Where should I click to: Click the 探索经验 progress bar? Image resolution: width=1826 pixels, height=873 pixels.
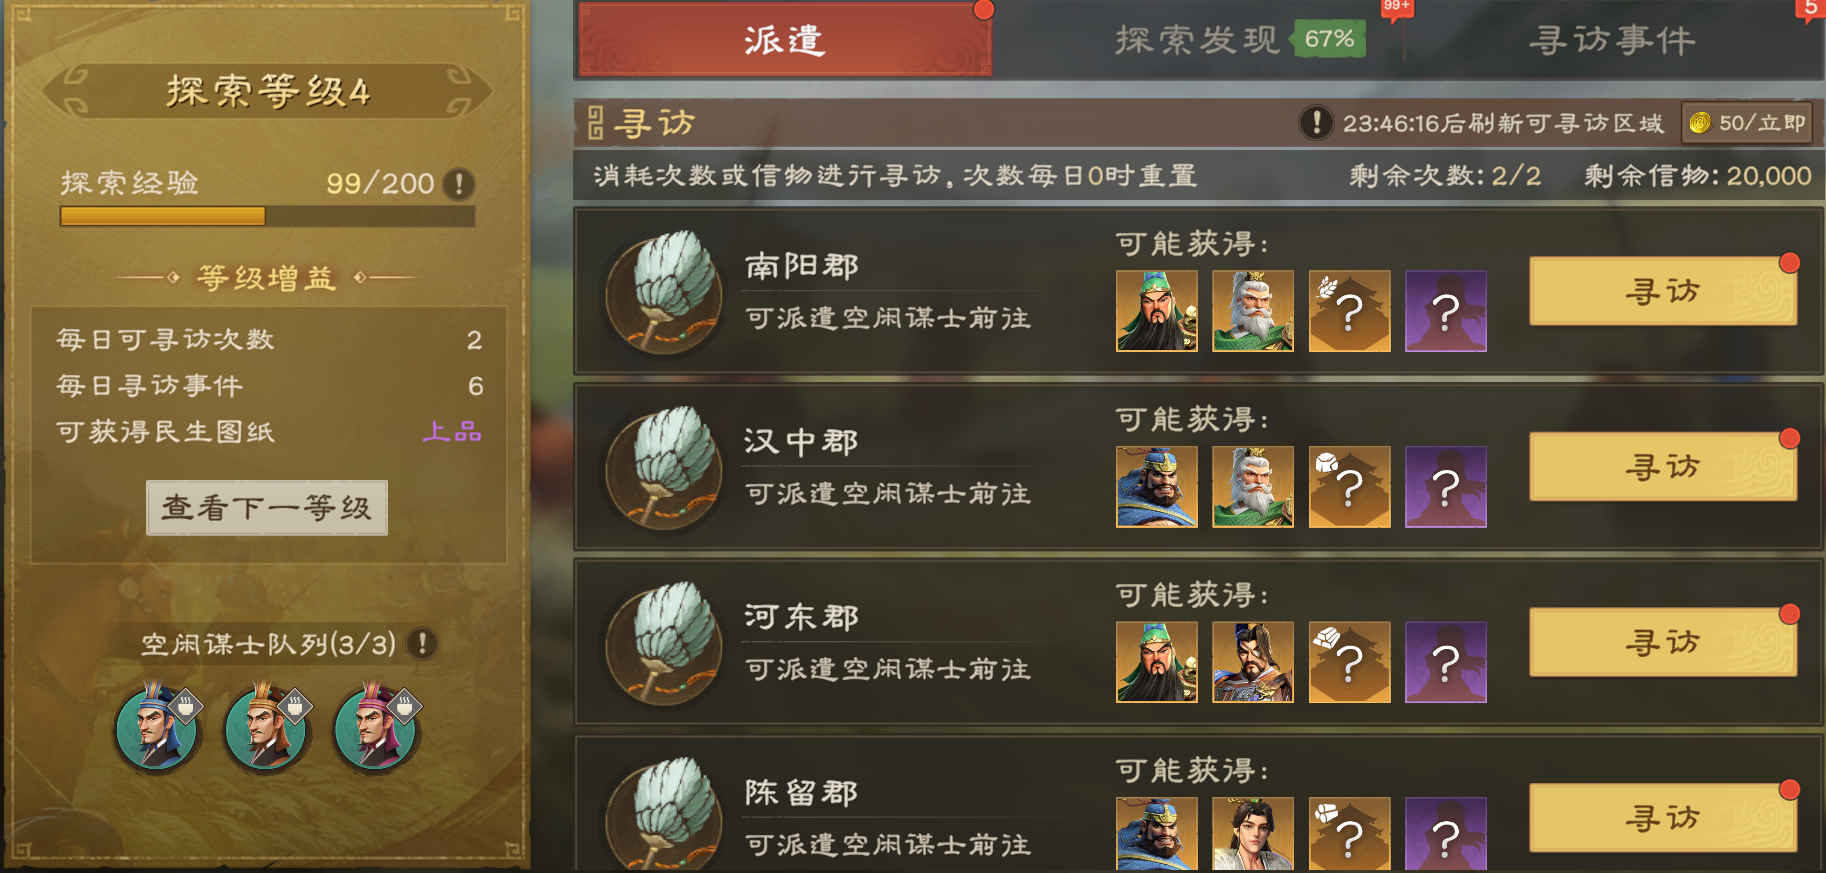(267, 216)
